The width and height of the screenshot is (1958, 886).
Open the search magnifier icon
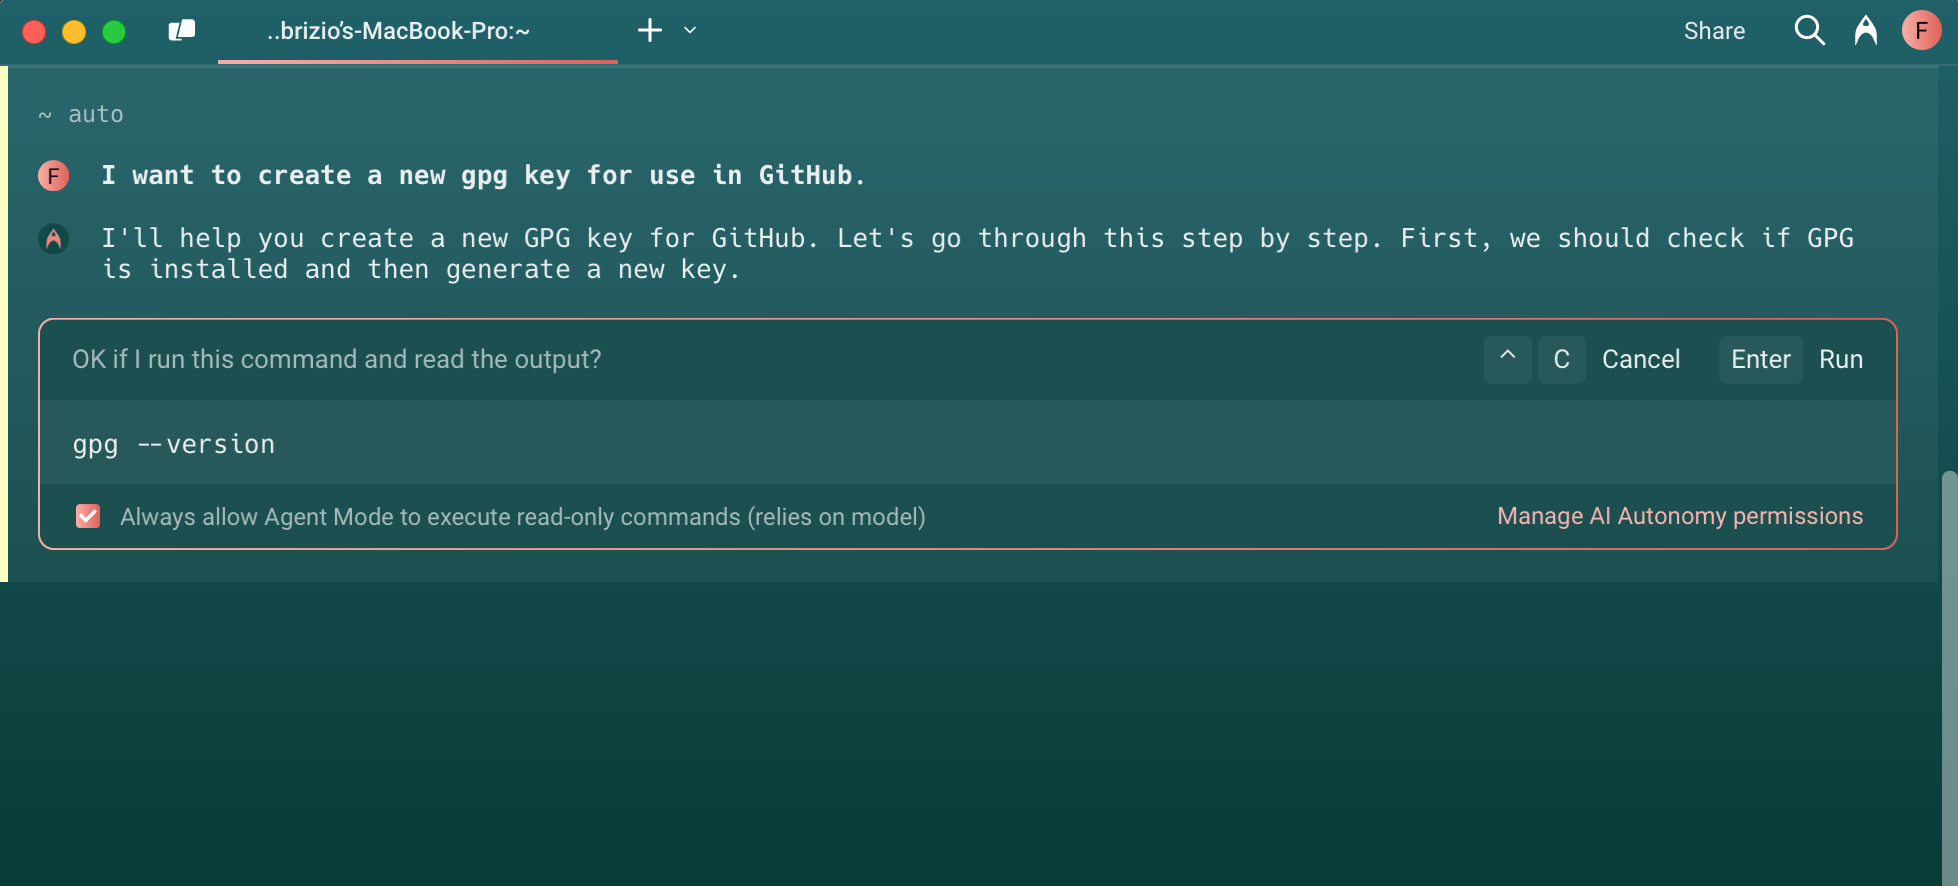click(x=1809, y=31)
